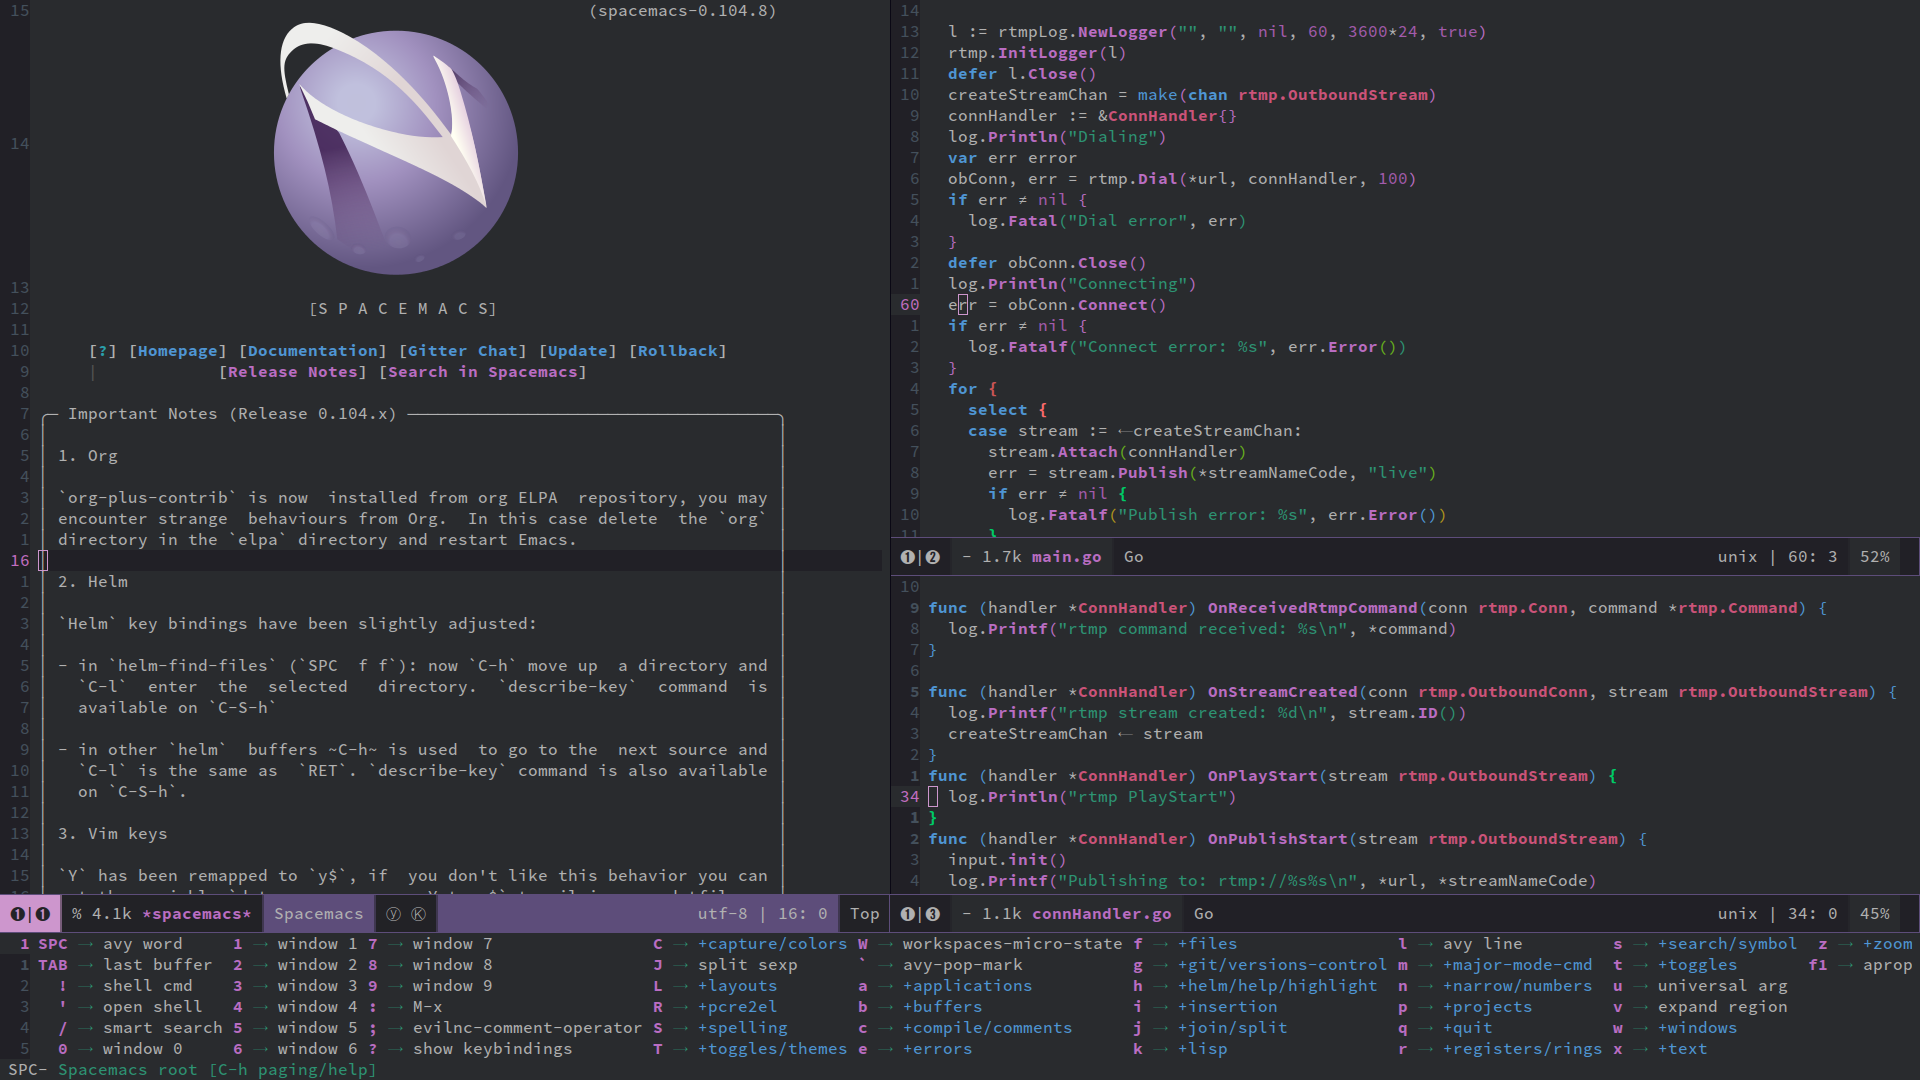This screenshot has width=1920, height=1080.
Task: Expand the +files key group
Action: [1207, 944]
